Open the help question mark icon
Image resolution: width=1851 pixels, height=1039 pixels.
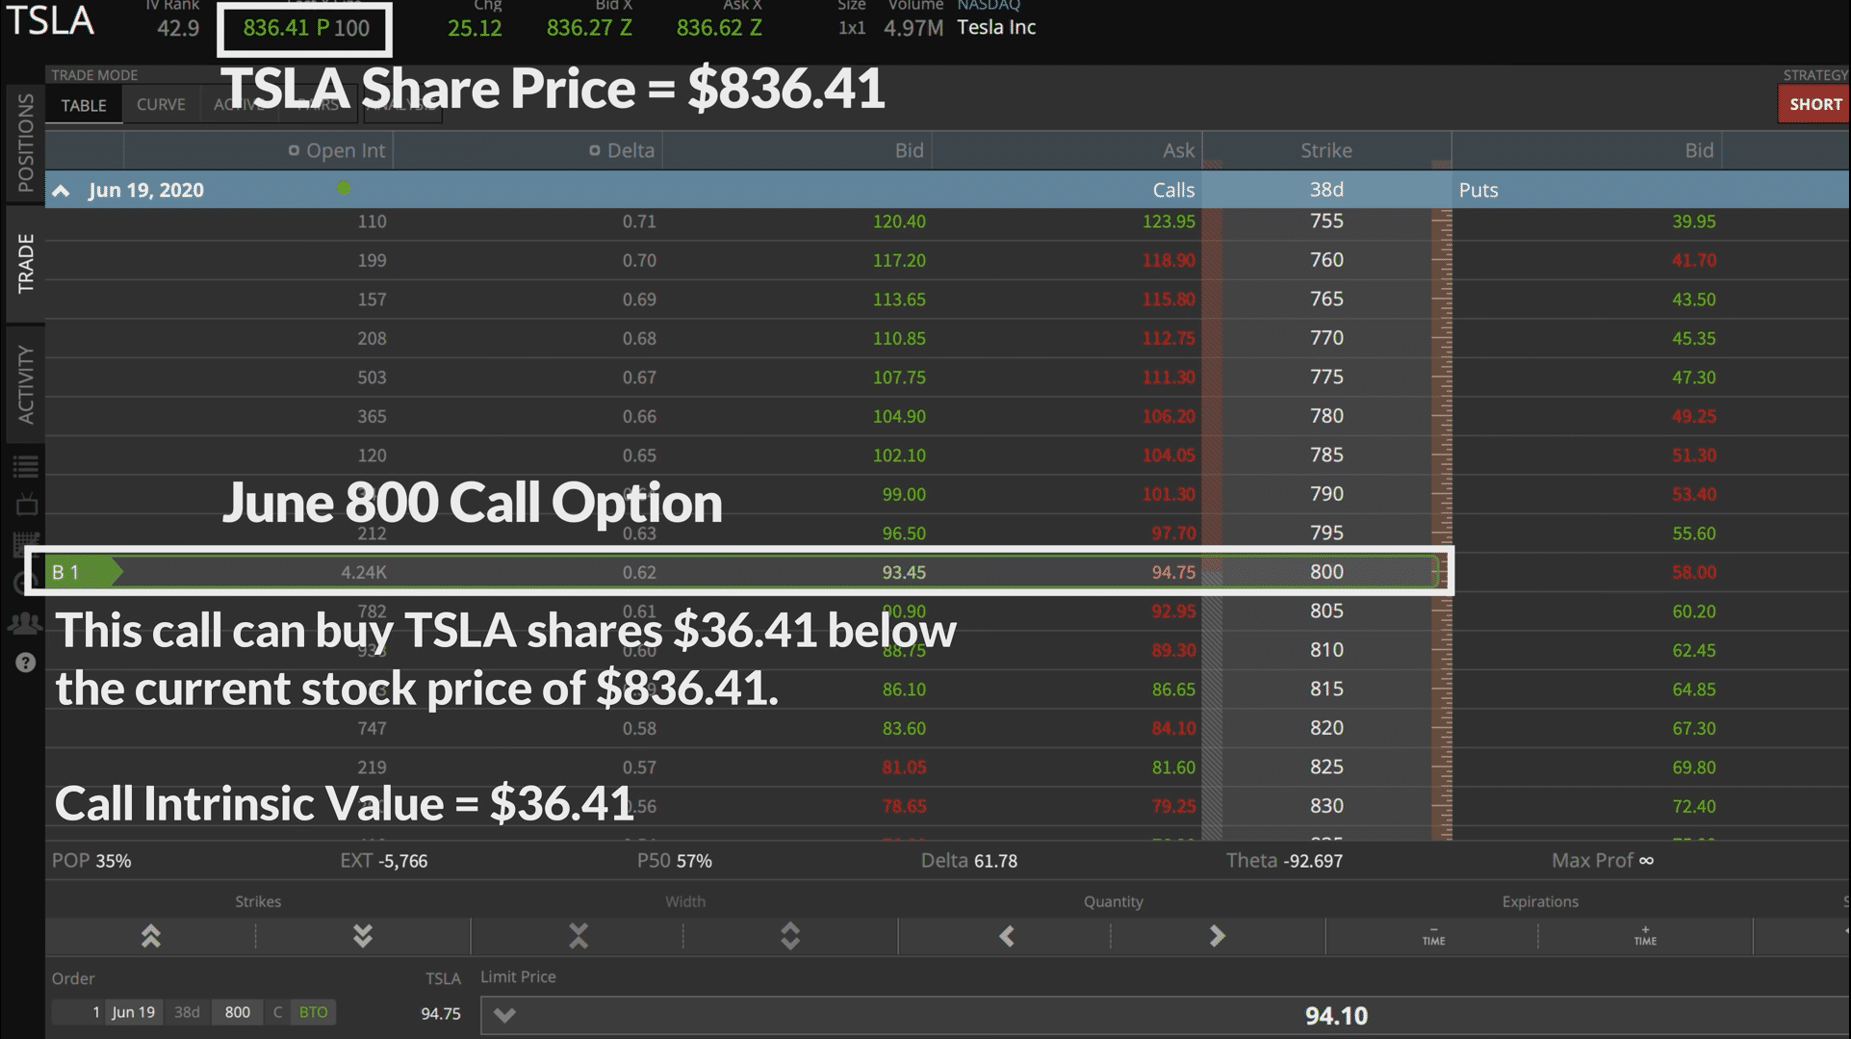tap(25, 662)
